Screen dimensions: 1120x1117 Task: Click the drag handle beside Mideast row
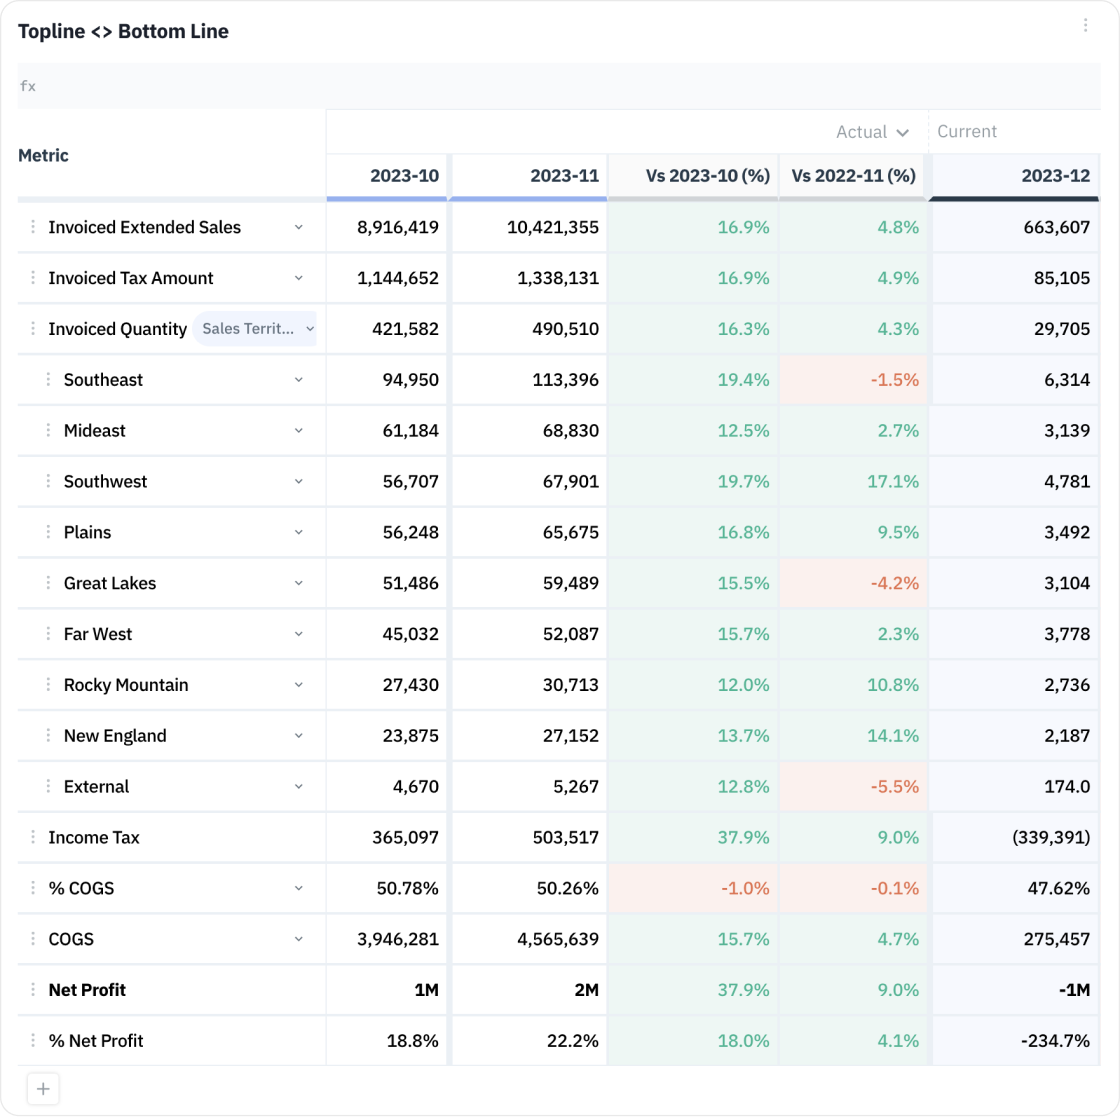48,430
